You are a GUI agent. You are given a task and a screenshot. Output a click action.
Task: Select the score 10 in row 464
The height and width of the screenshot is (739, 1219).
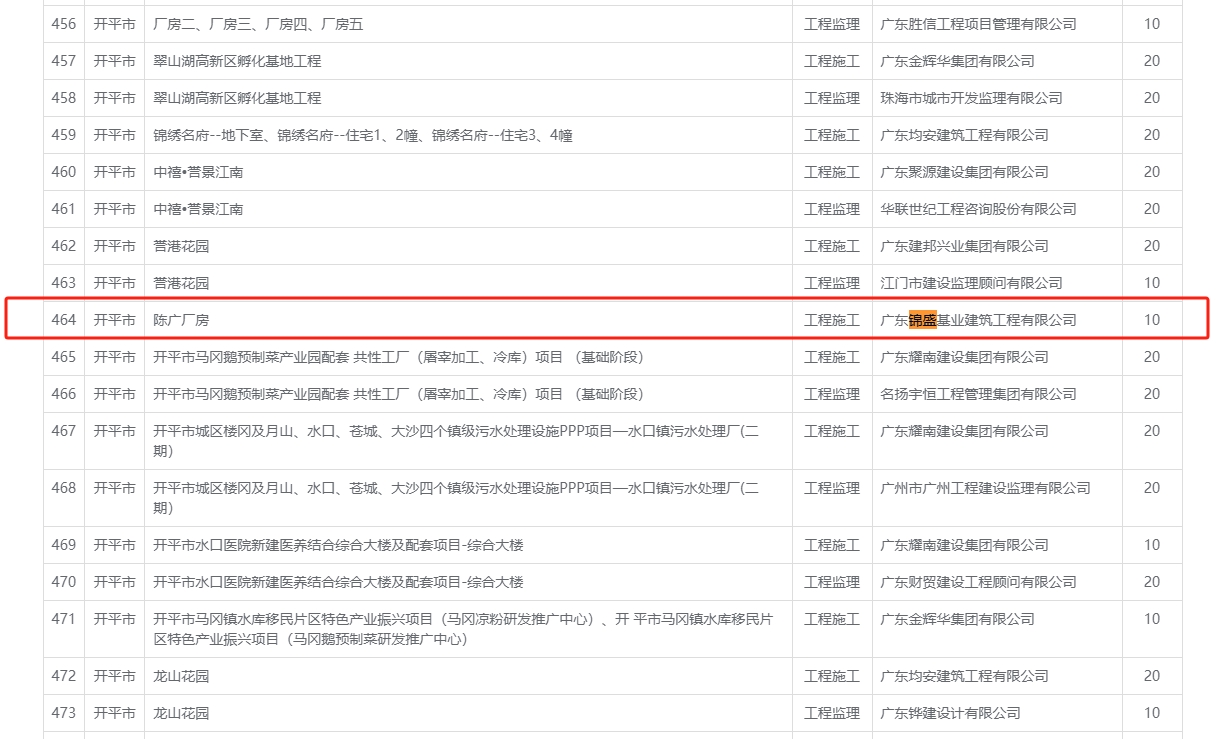click(1152, 320)
